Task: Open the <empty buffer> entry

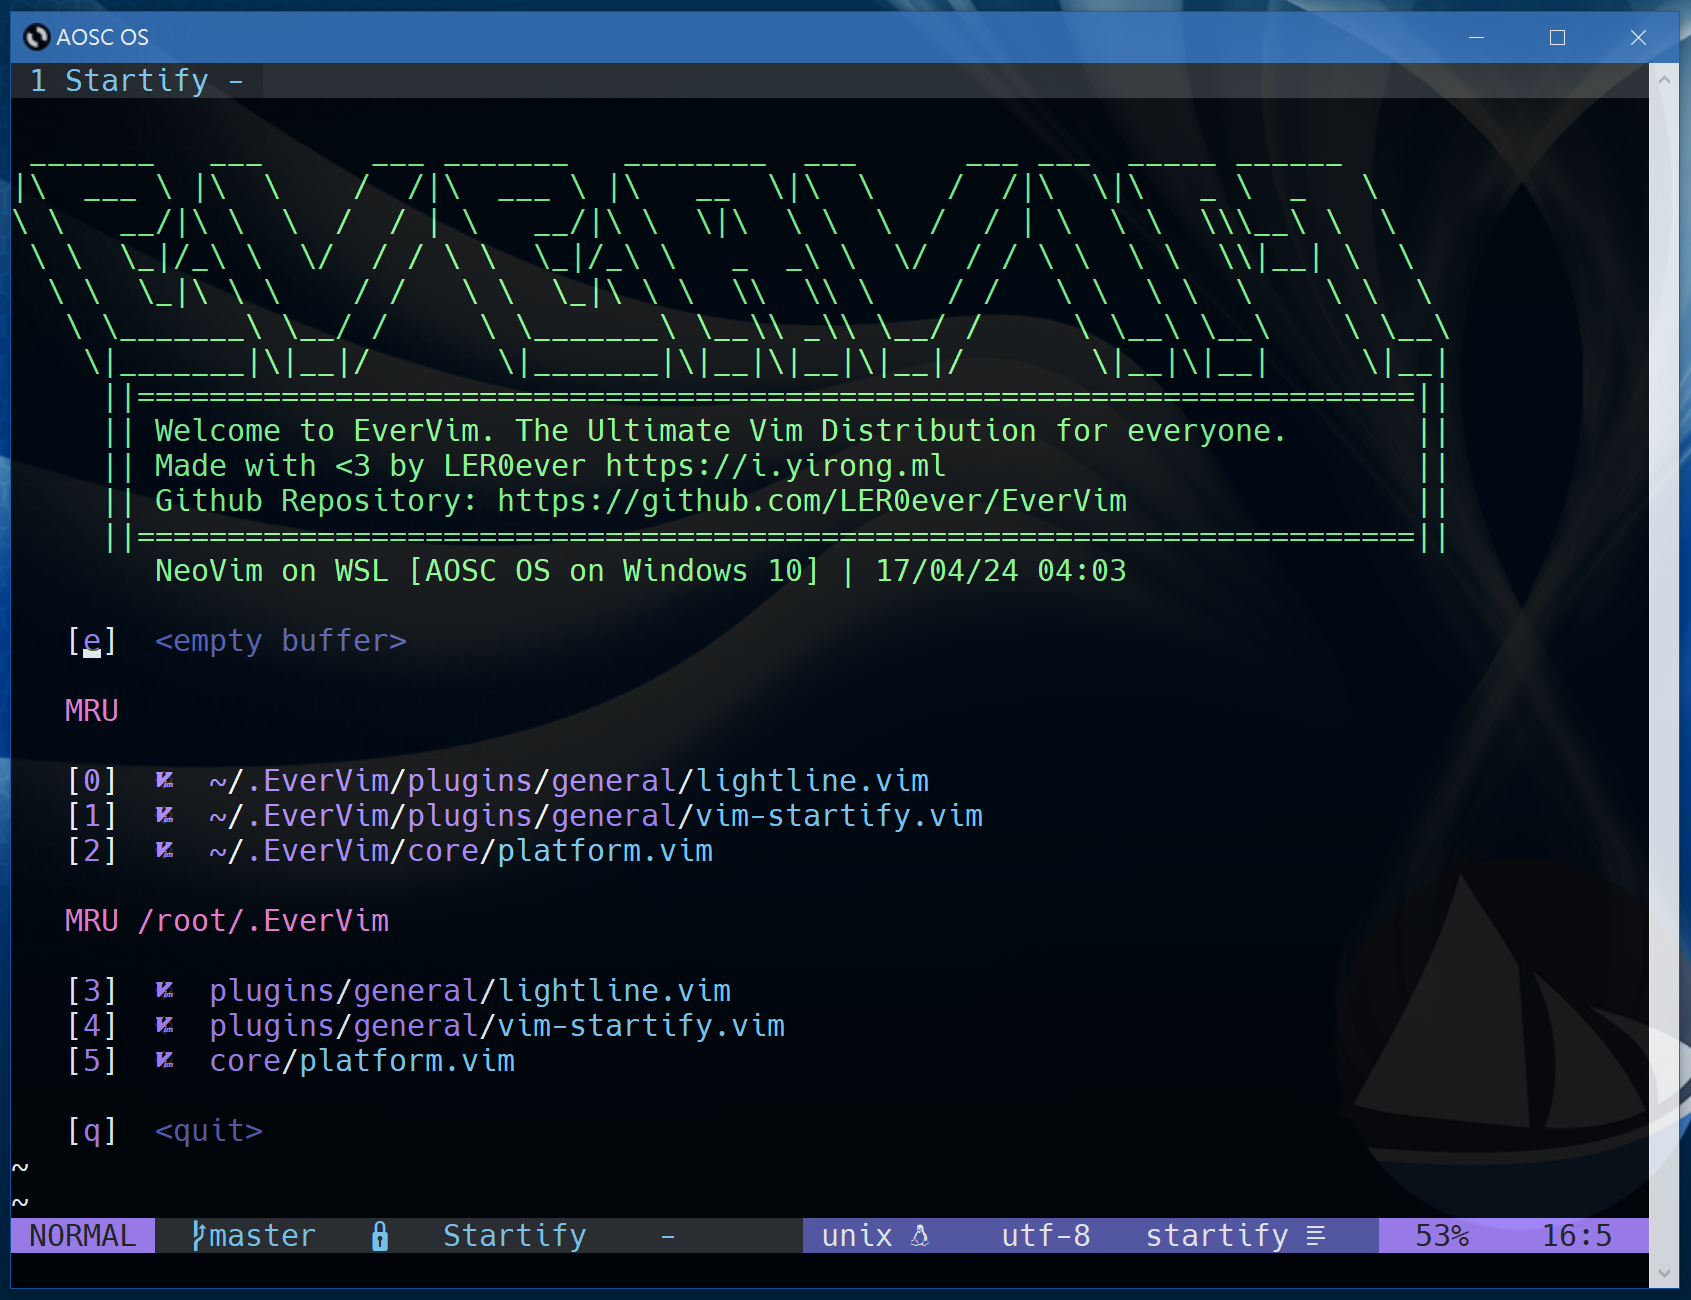Action: (x=281, y=640)
